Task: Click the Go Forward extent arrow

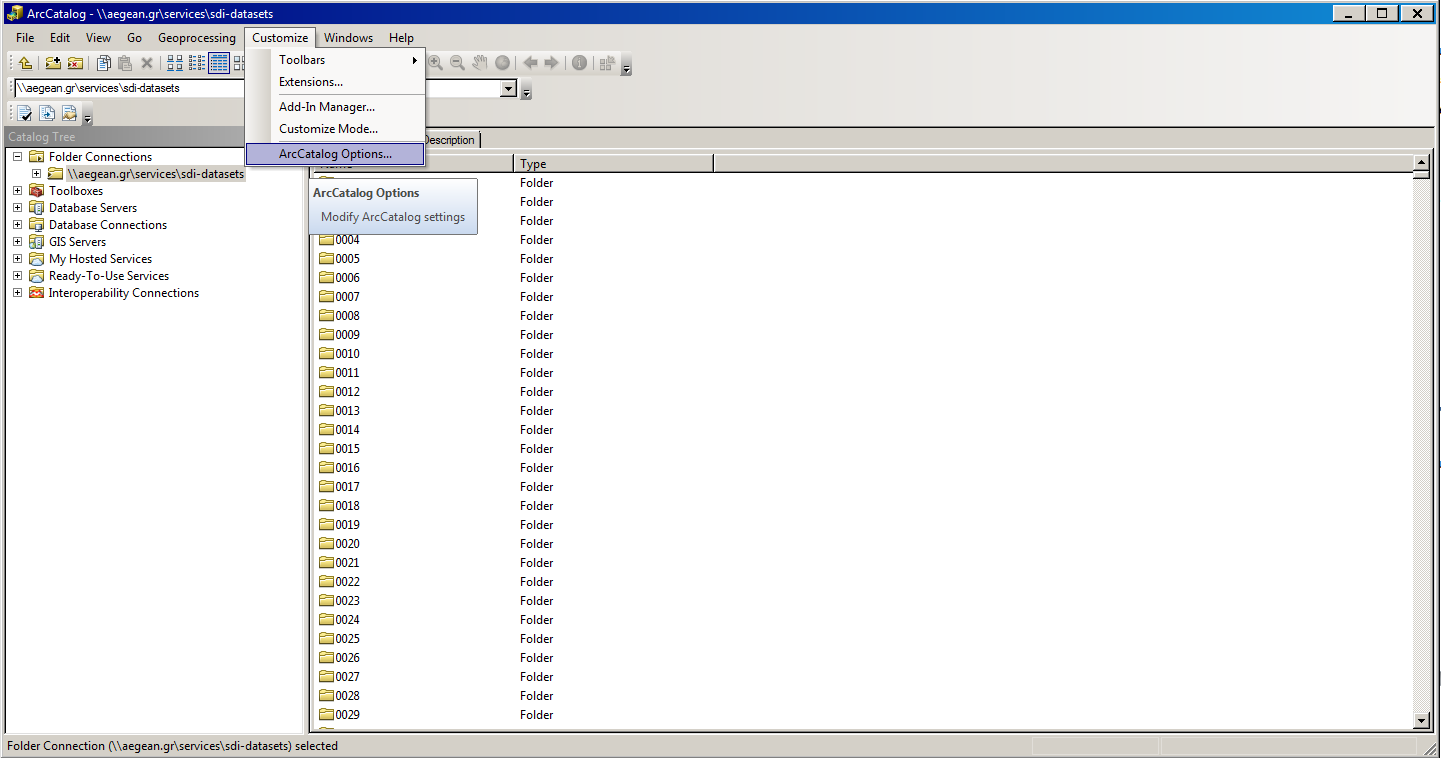Action: 551,63
